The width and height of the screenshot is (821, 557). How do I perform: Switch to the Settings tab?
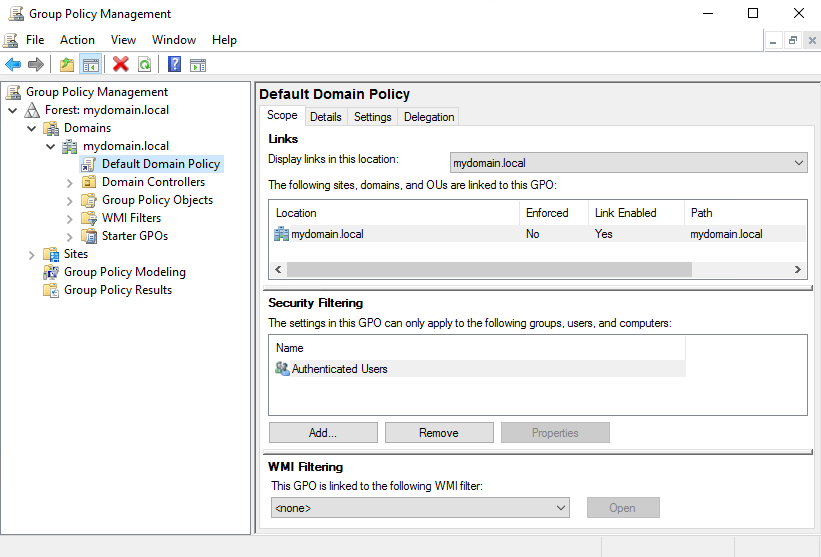click(372, 117)
